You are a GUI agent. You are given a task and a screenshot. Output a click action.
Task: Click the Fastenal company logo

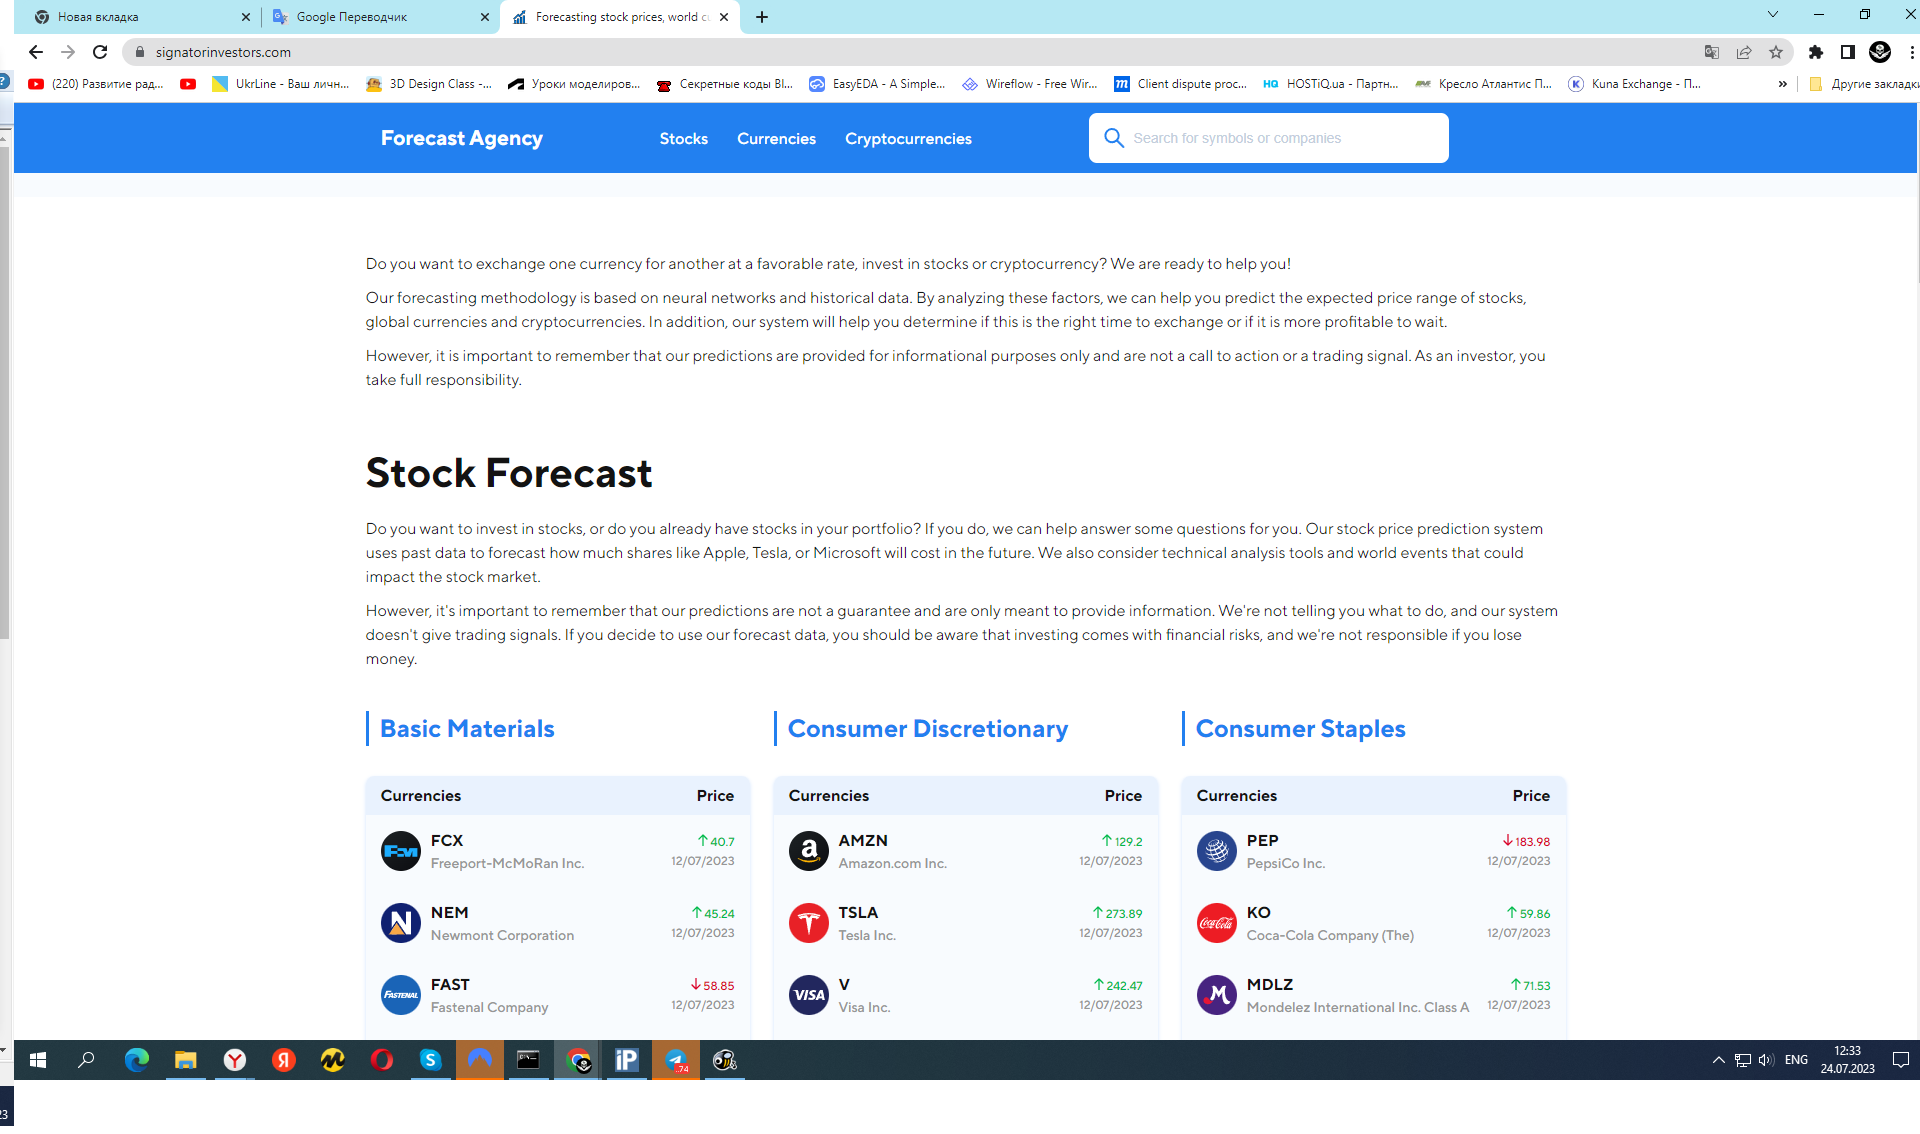pos(401,995)
